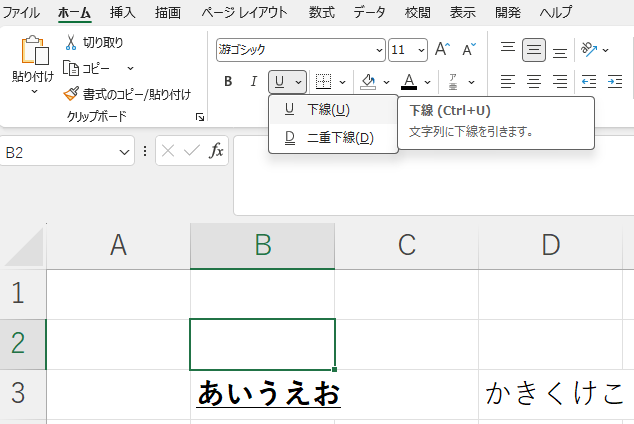Click the three-dot handle beside Name Box

(145, 151)
